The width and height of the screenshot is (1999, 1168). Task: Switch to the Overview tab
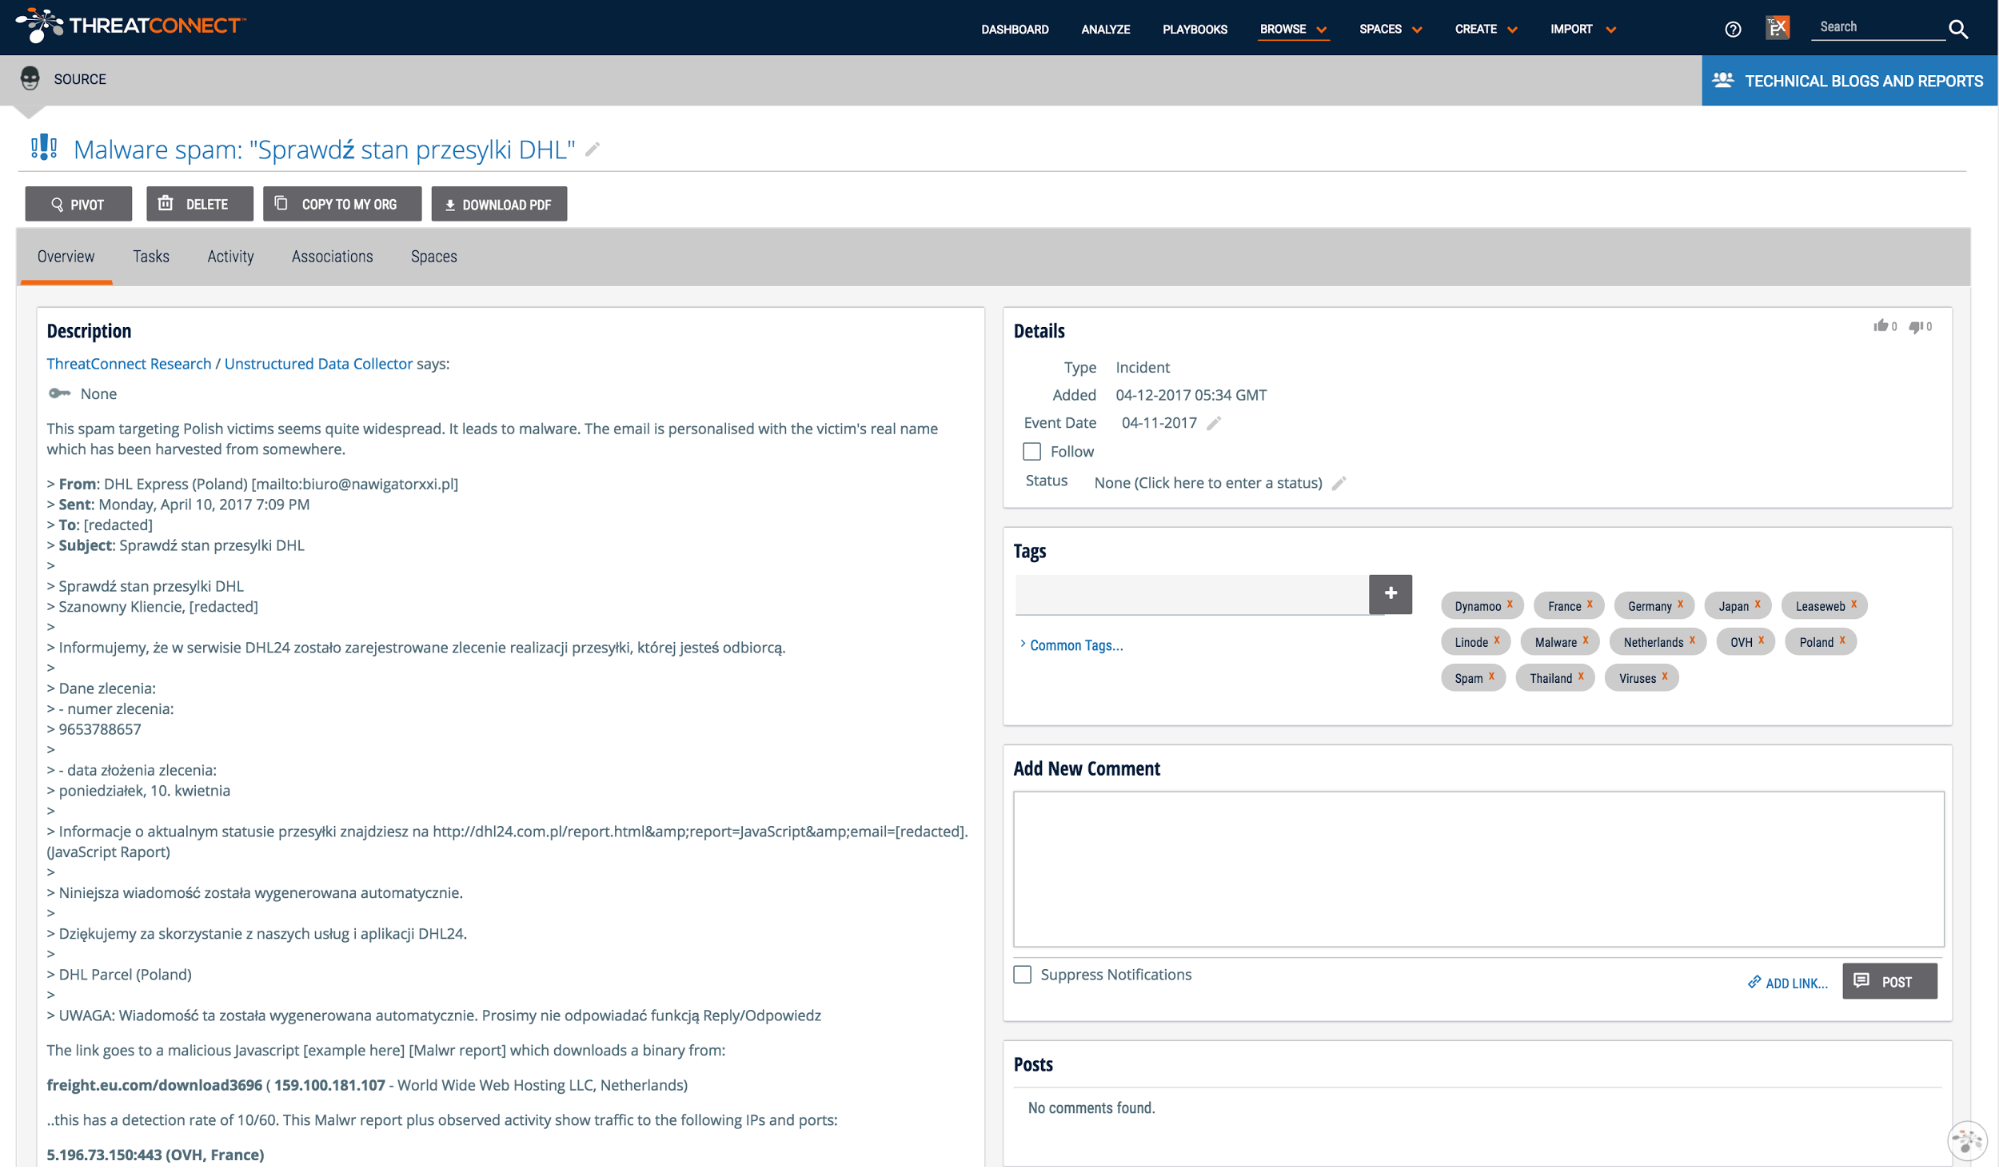coord(66,256)
